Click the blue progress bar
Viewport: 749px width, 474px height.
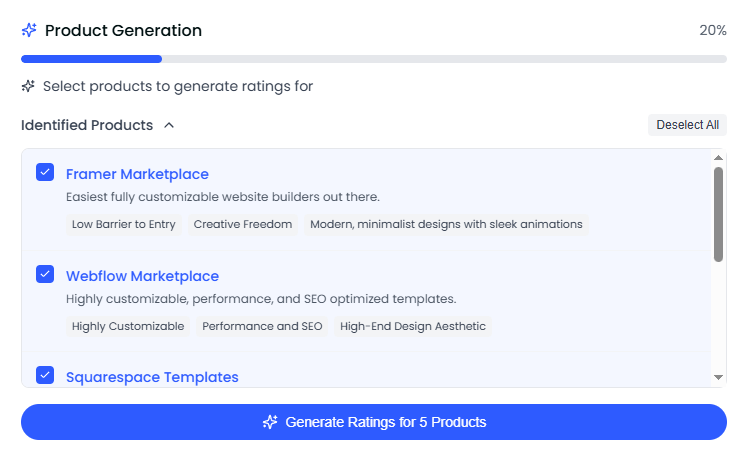[91, 59]
